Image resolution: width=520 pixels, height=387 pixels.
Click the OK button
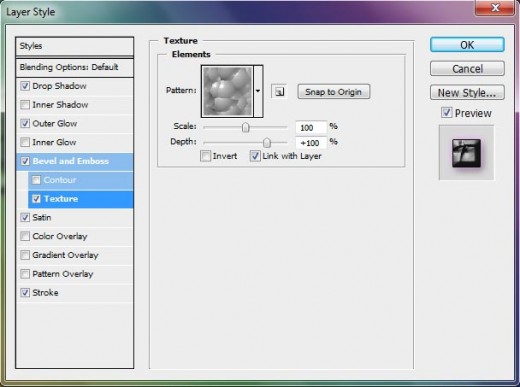[467, 45]
